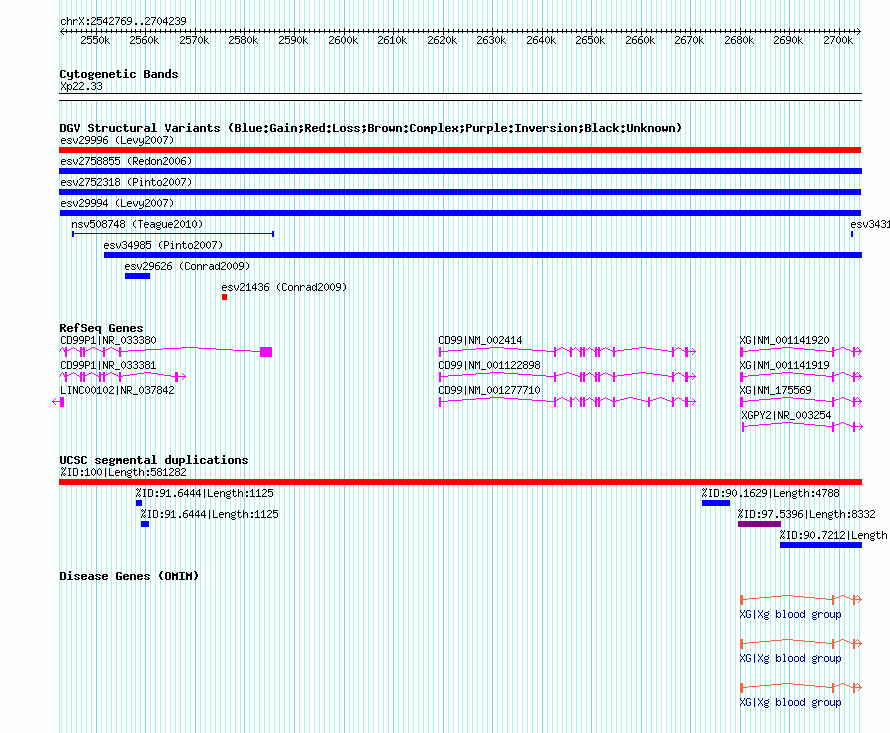
Task: Select the esv34985 (Pinto2007) label
Action: coord(163,245)
